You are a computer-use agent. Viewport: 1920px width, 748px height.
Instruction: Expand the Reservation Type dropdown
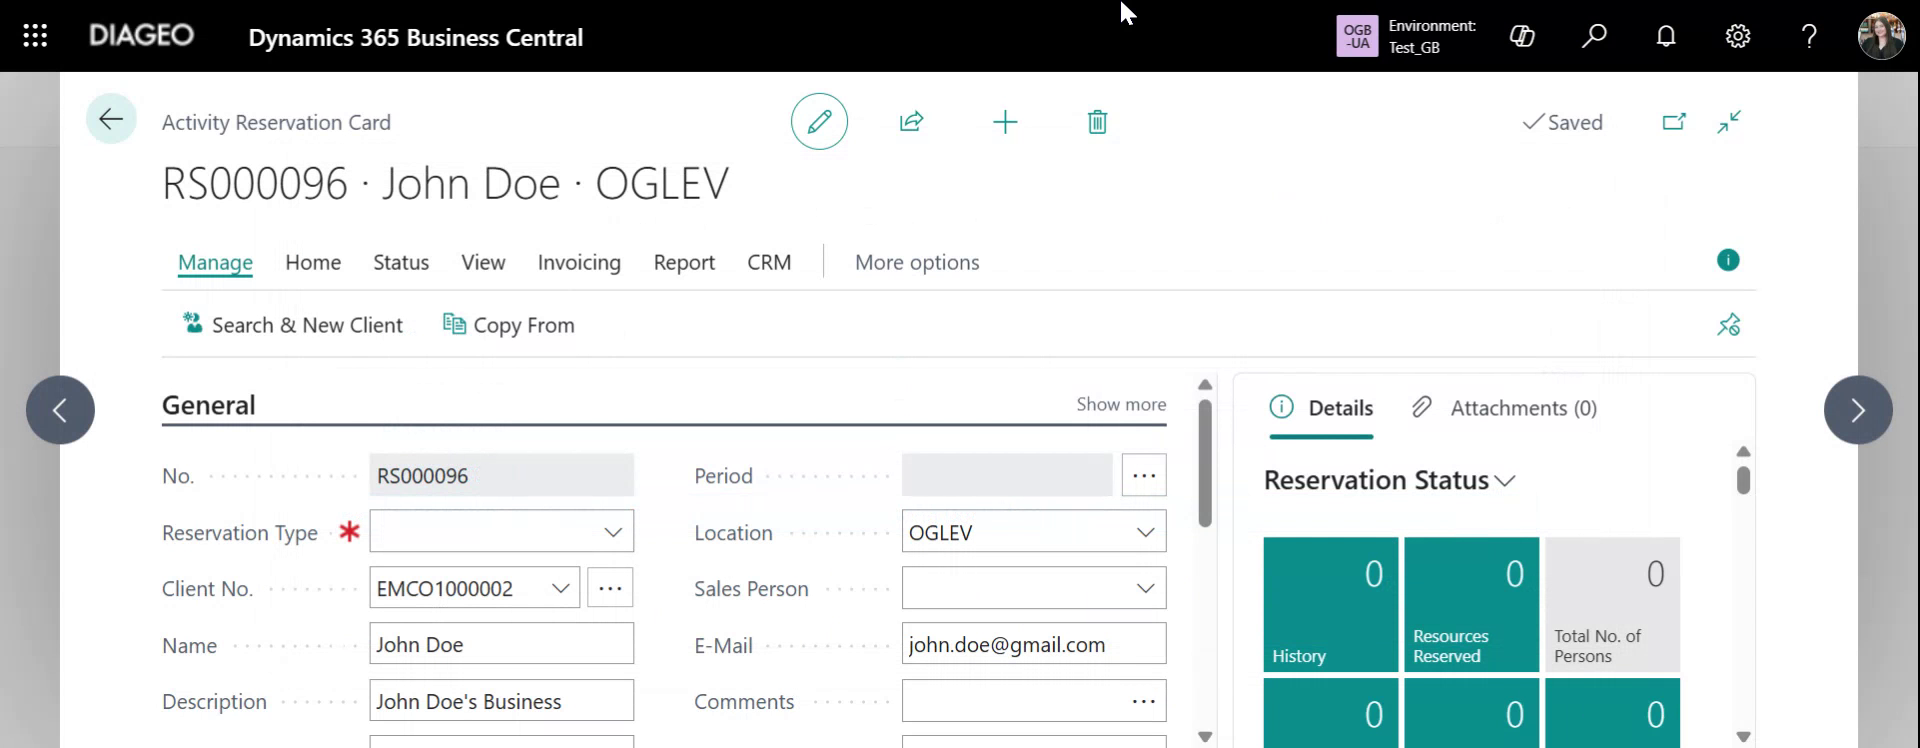point(613,532)
